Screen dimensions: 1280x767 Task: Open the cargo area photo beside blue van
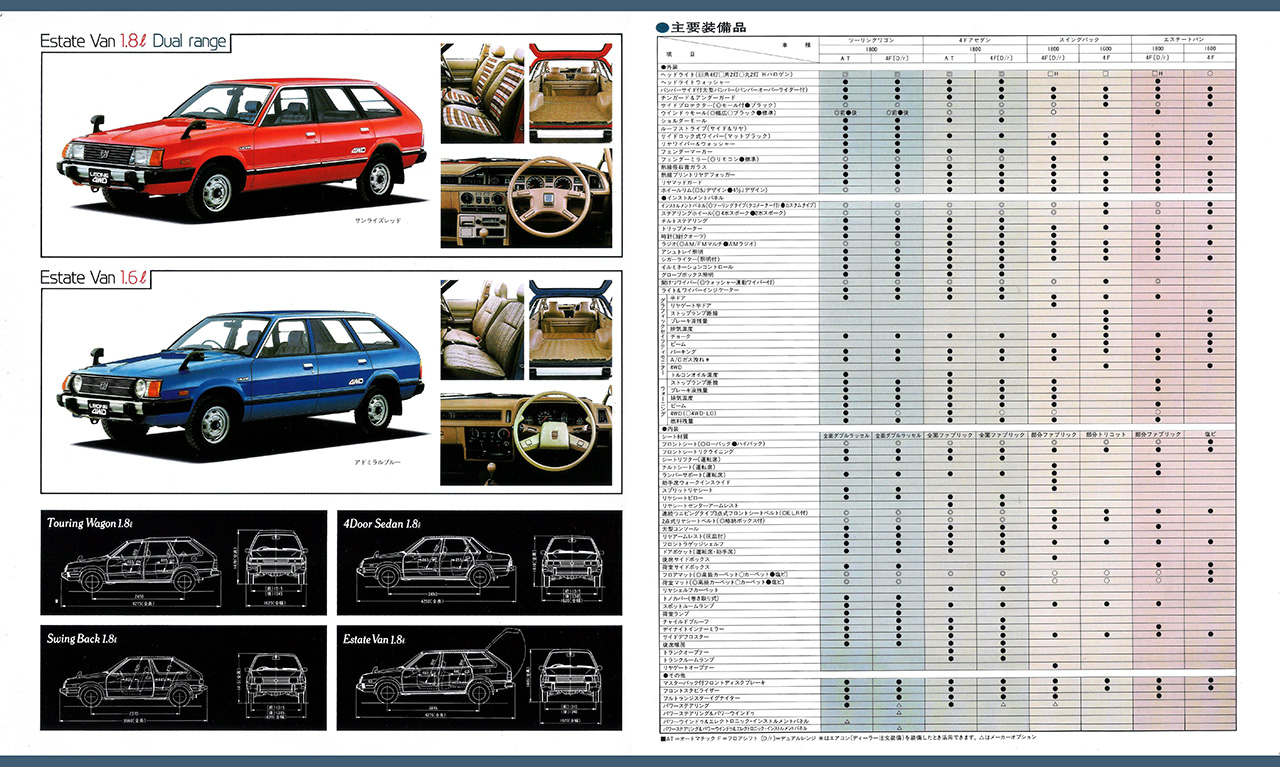[569, 330]
